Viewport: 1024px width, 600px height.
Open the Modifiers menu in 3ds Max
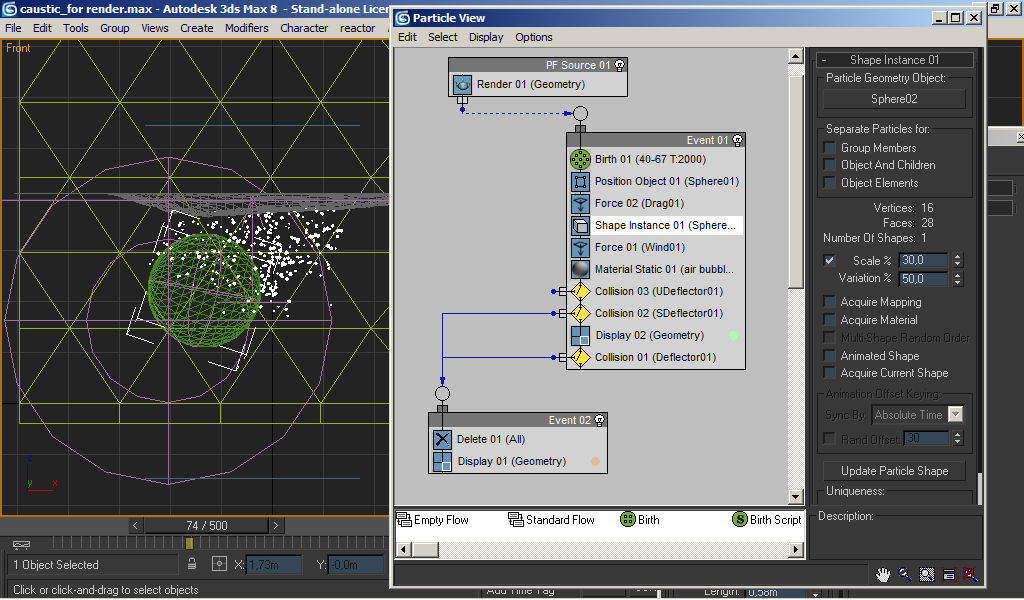click(246, 28)
